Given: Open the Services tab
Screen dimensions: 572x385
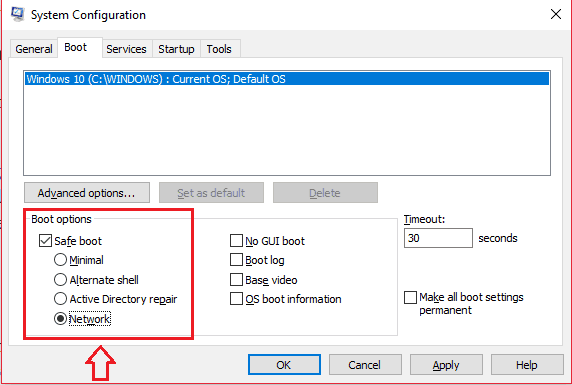Looking at the screenshot, I should 126,49.
